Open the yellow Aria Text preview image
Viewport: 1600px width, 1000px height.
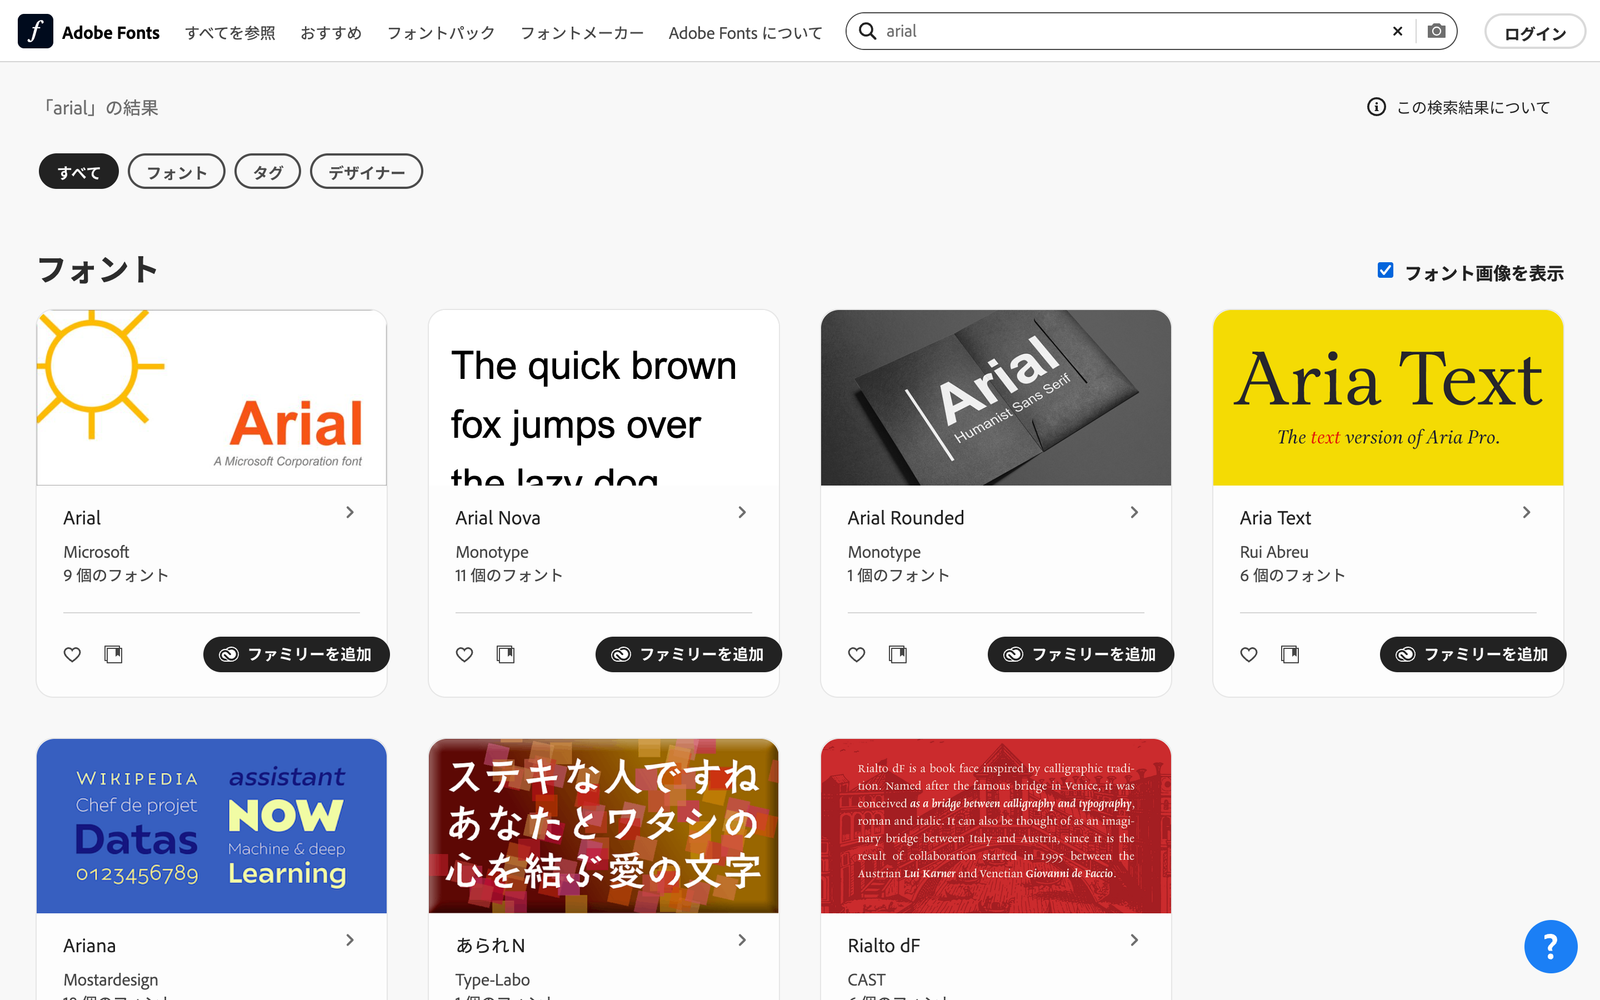(x=1388, y=398)
